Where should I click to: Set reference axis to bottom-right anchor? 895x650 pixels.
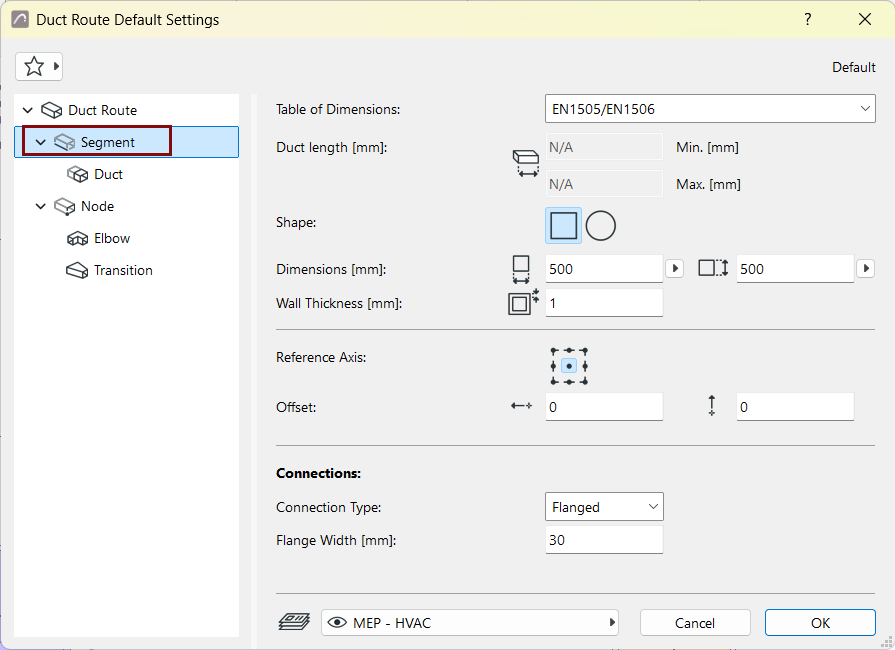[584, 381]
